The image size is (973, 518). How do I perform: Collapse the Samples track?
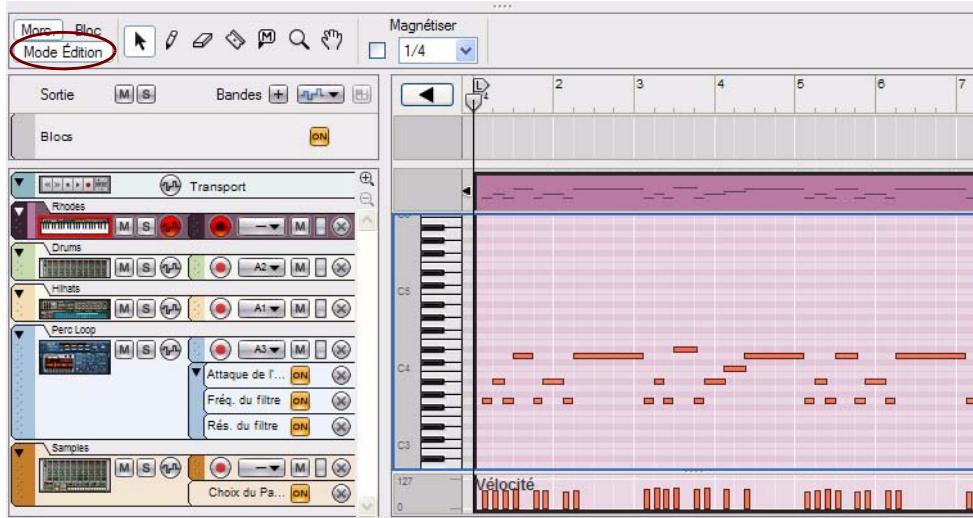point(19,452)
